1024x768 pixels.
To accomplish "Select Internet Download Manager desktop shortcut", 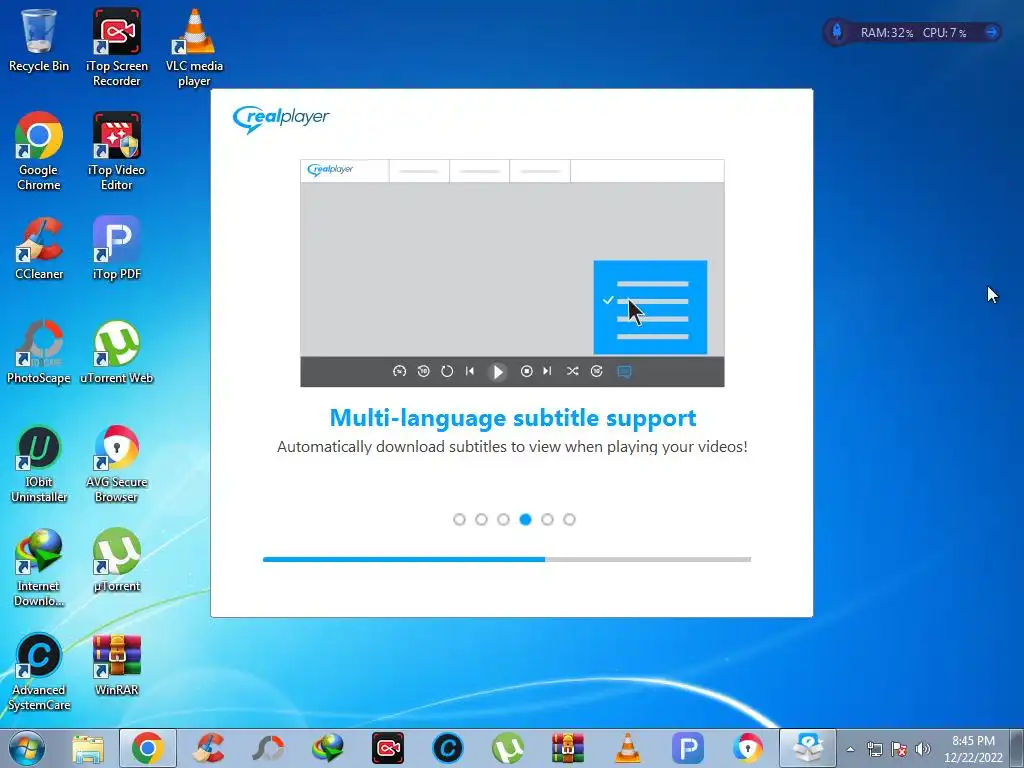I will point(39,568).
